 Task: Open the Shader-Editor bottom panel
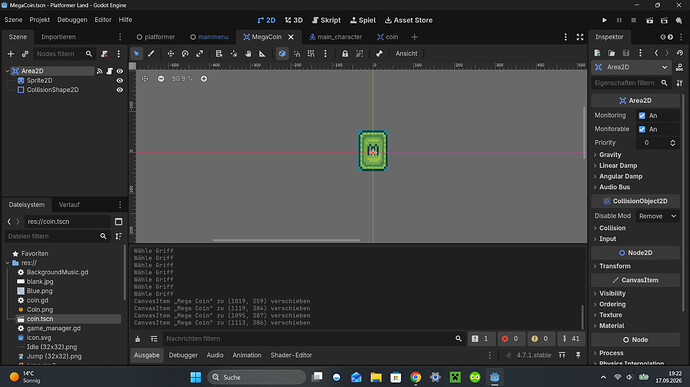(x=291, y=355)
